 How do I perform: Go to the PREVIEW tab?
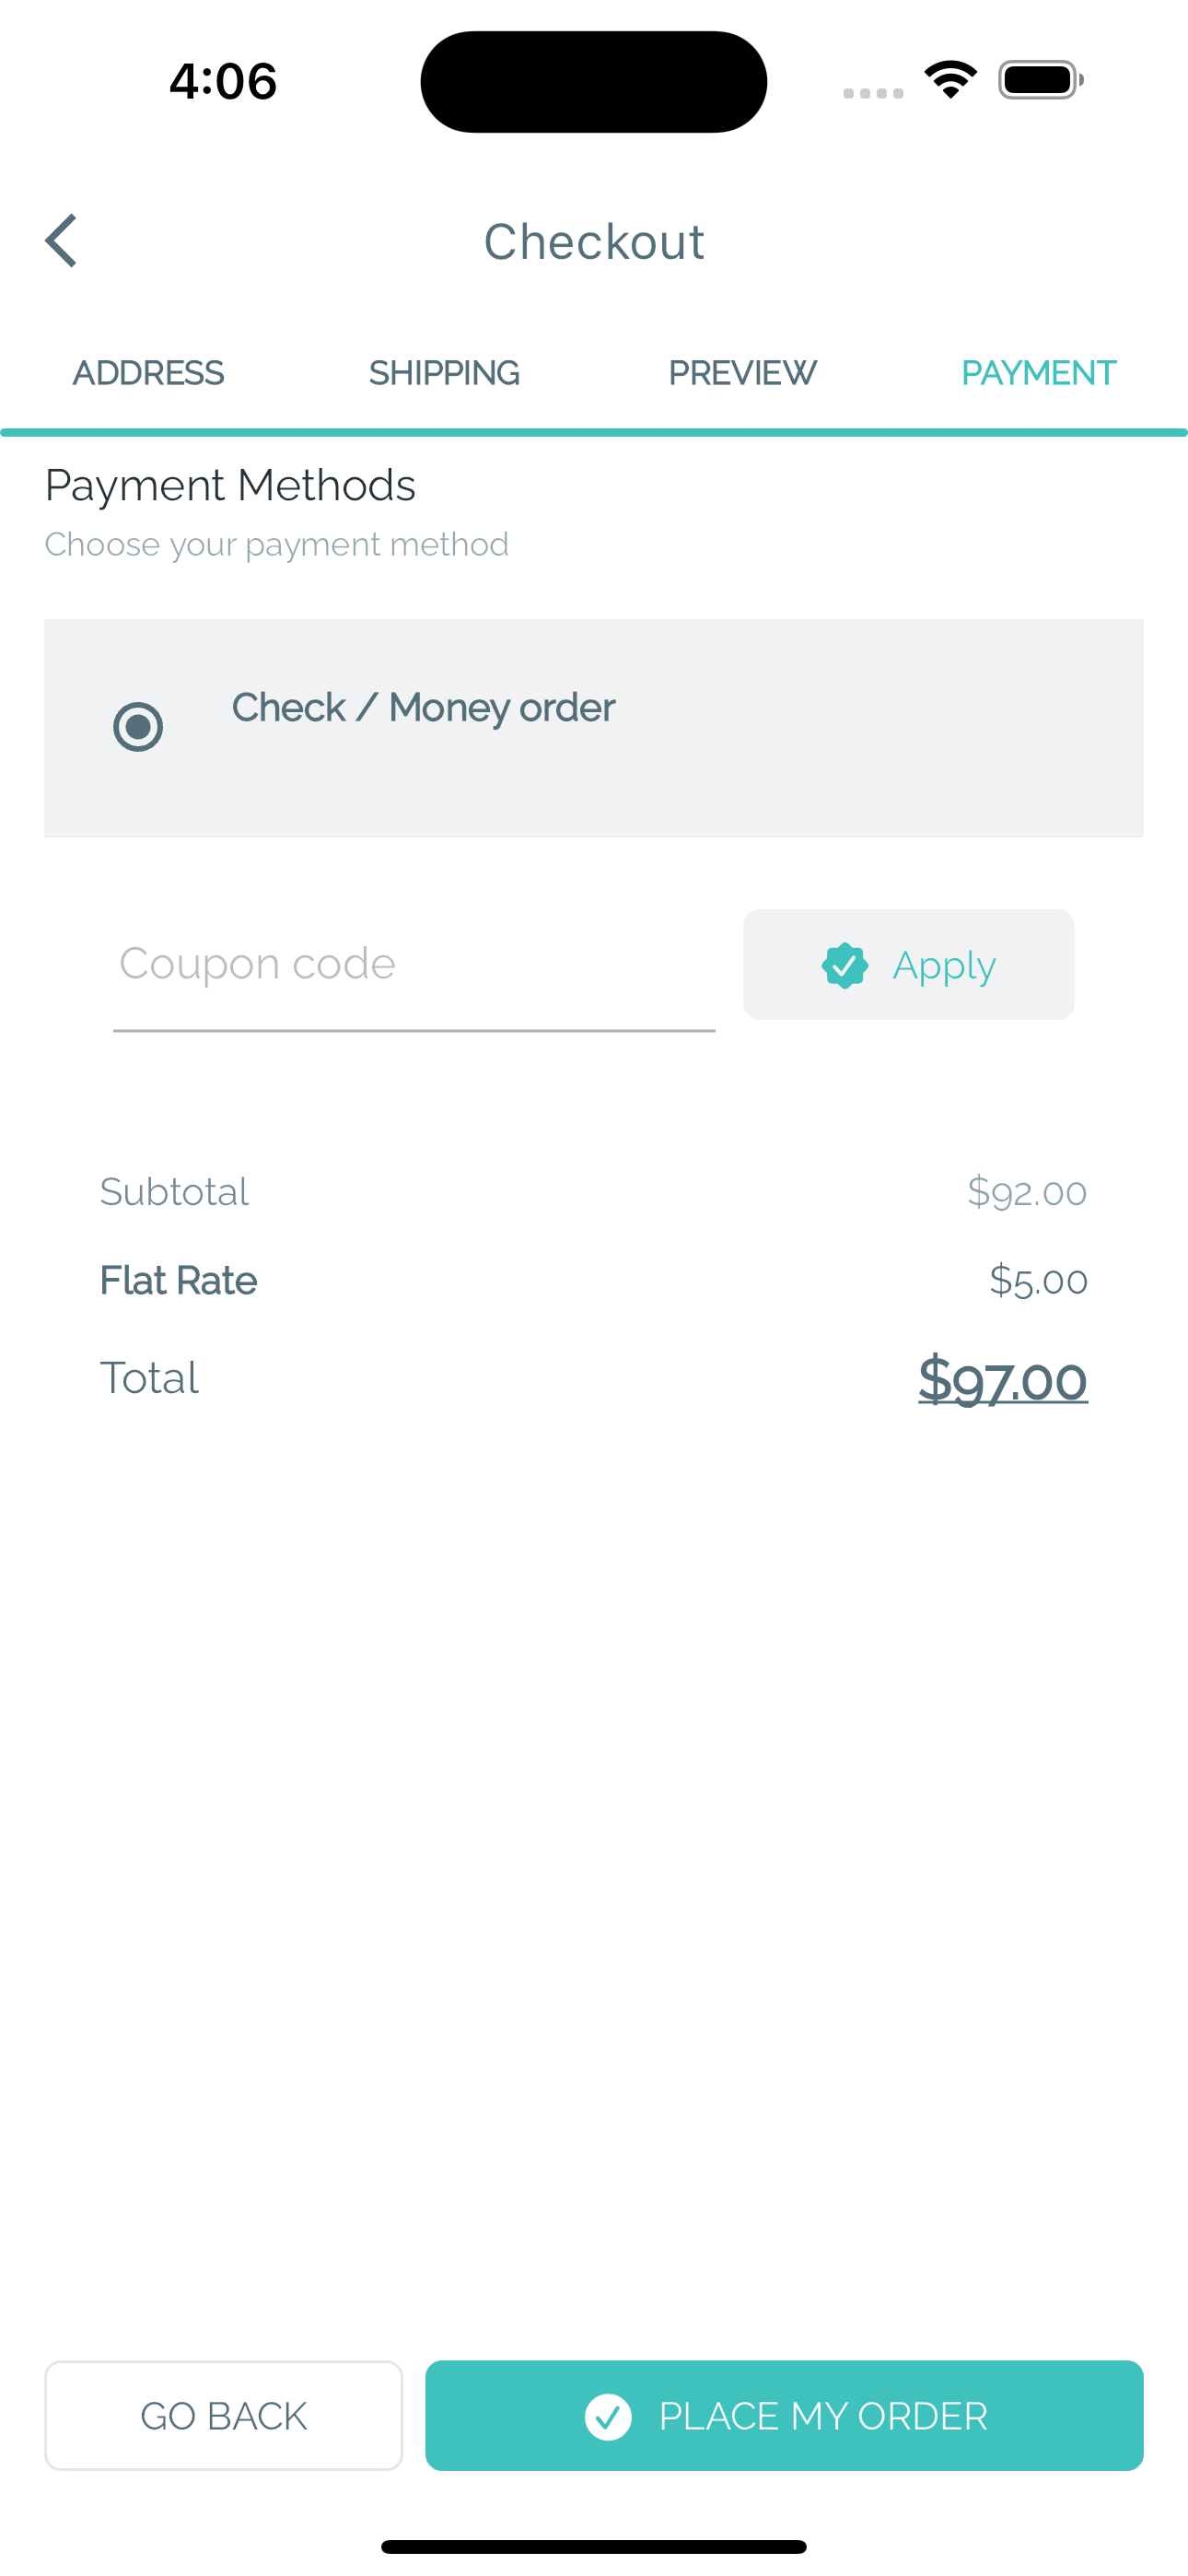pos(742,373)
